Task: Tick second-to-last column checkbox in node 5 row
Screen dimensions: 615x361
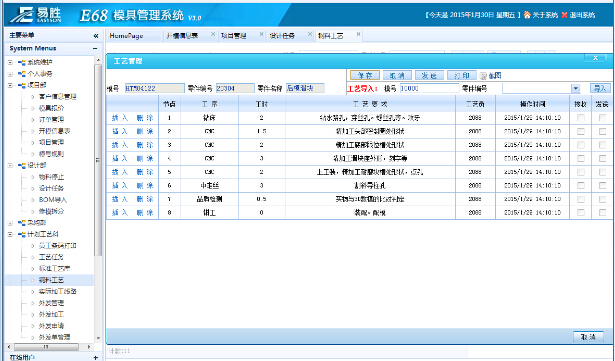Action: (x=581, y=172)
